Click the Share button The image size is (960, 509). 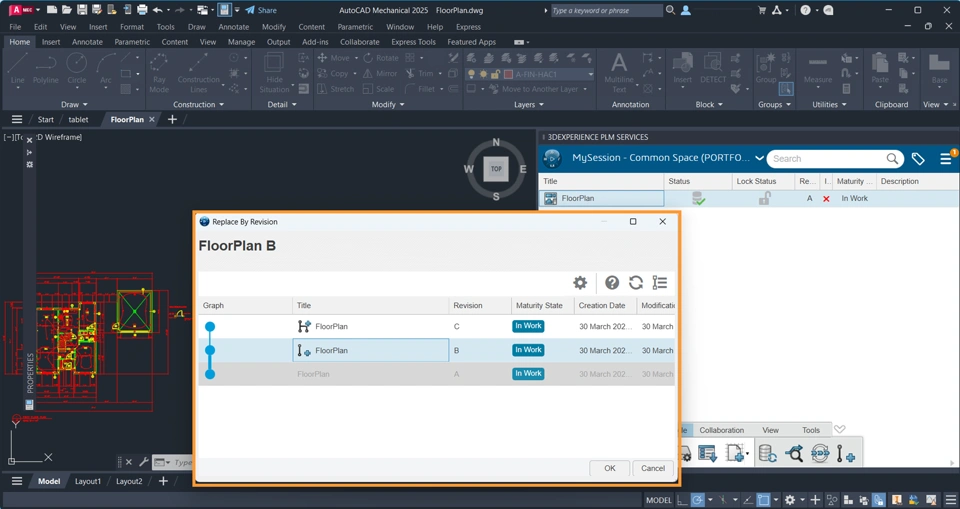pos(261,10)
